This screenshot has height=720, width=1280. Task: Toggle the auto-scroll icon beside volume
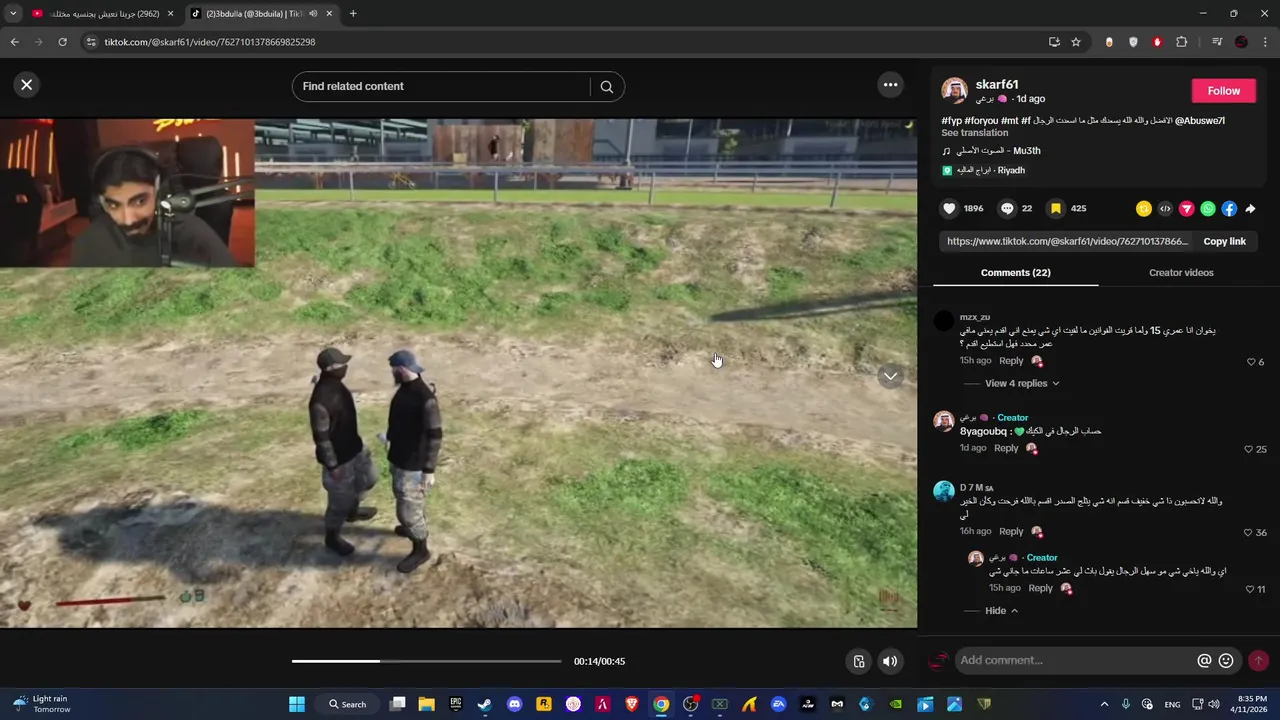pyautogui.click(x=859, y=661)
